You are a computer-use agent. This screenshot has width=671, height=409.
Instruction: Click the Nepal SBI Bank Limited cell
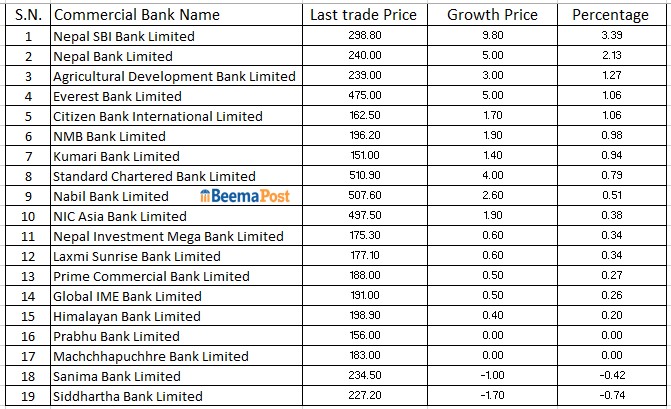click(x=123, y=36)
